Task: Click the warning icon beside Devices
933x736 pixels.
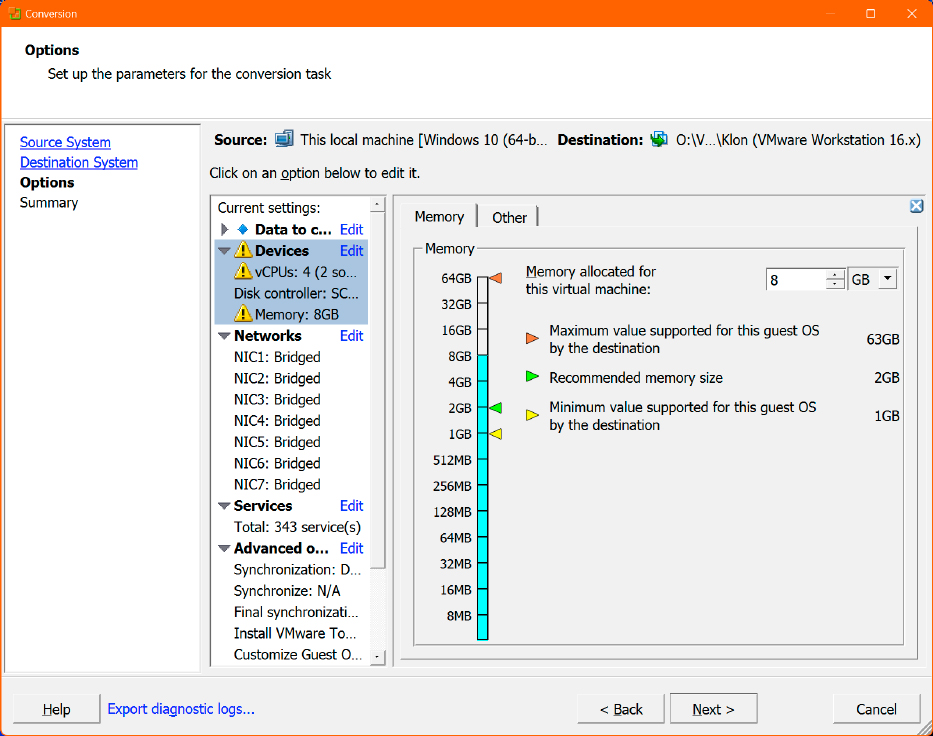Action: pos(243,250)
